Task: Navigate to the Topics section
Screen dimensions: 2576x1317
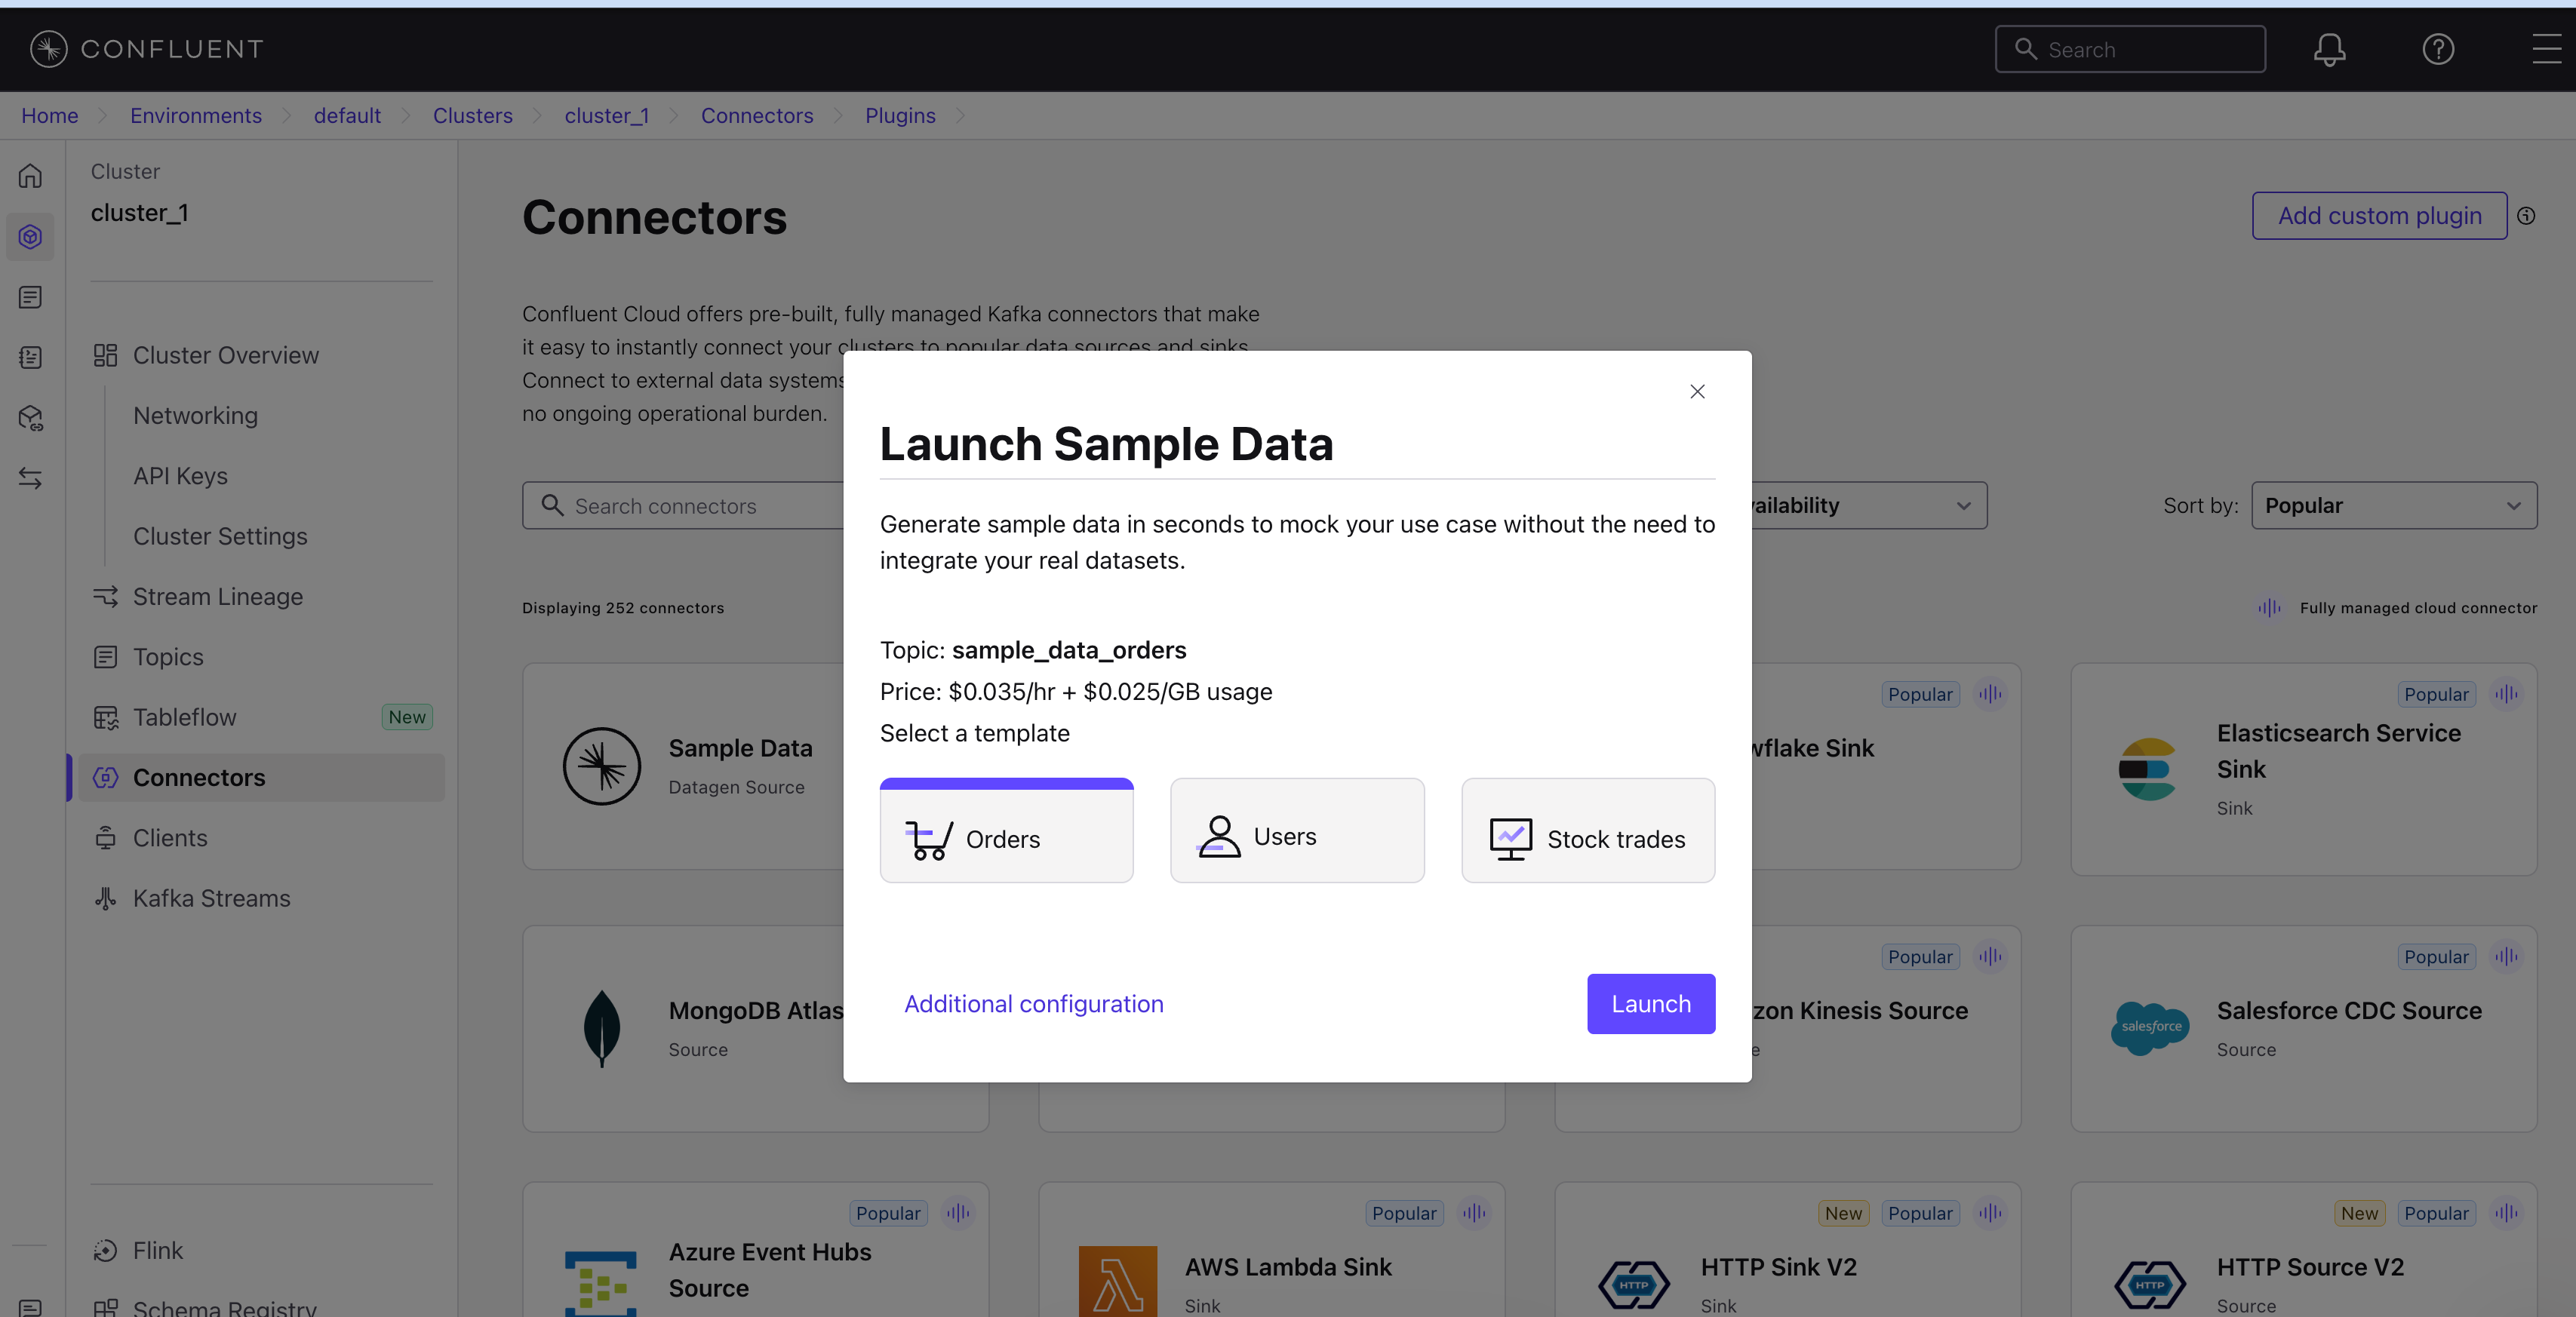Action: tap(168, 656)
